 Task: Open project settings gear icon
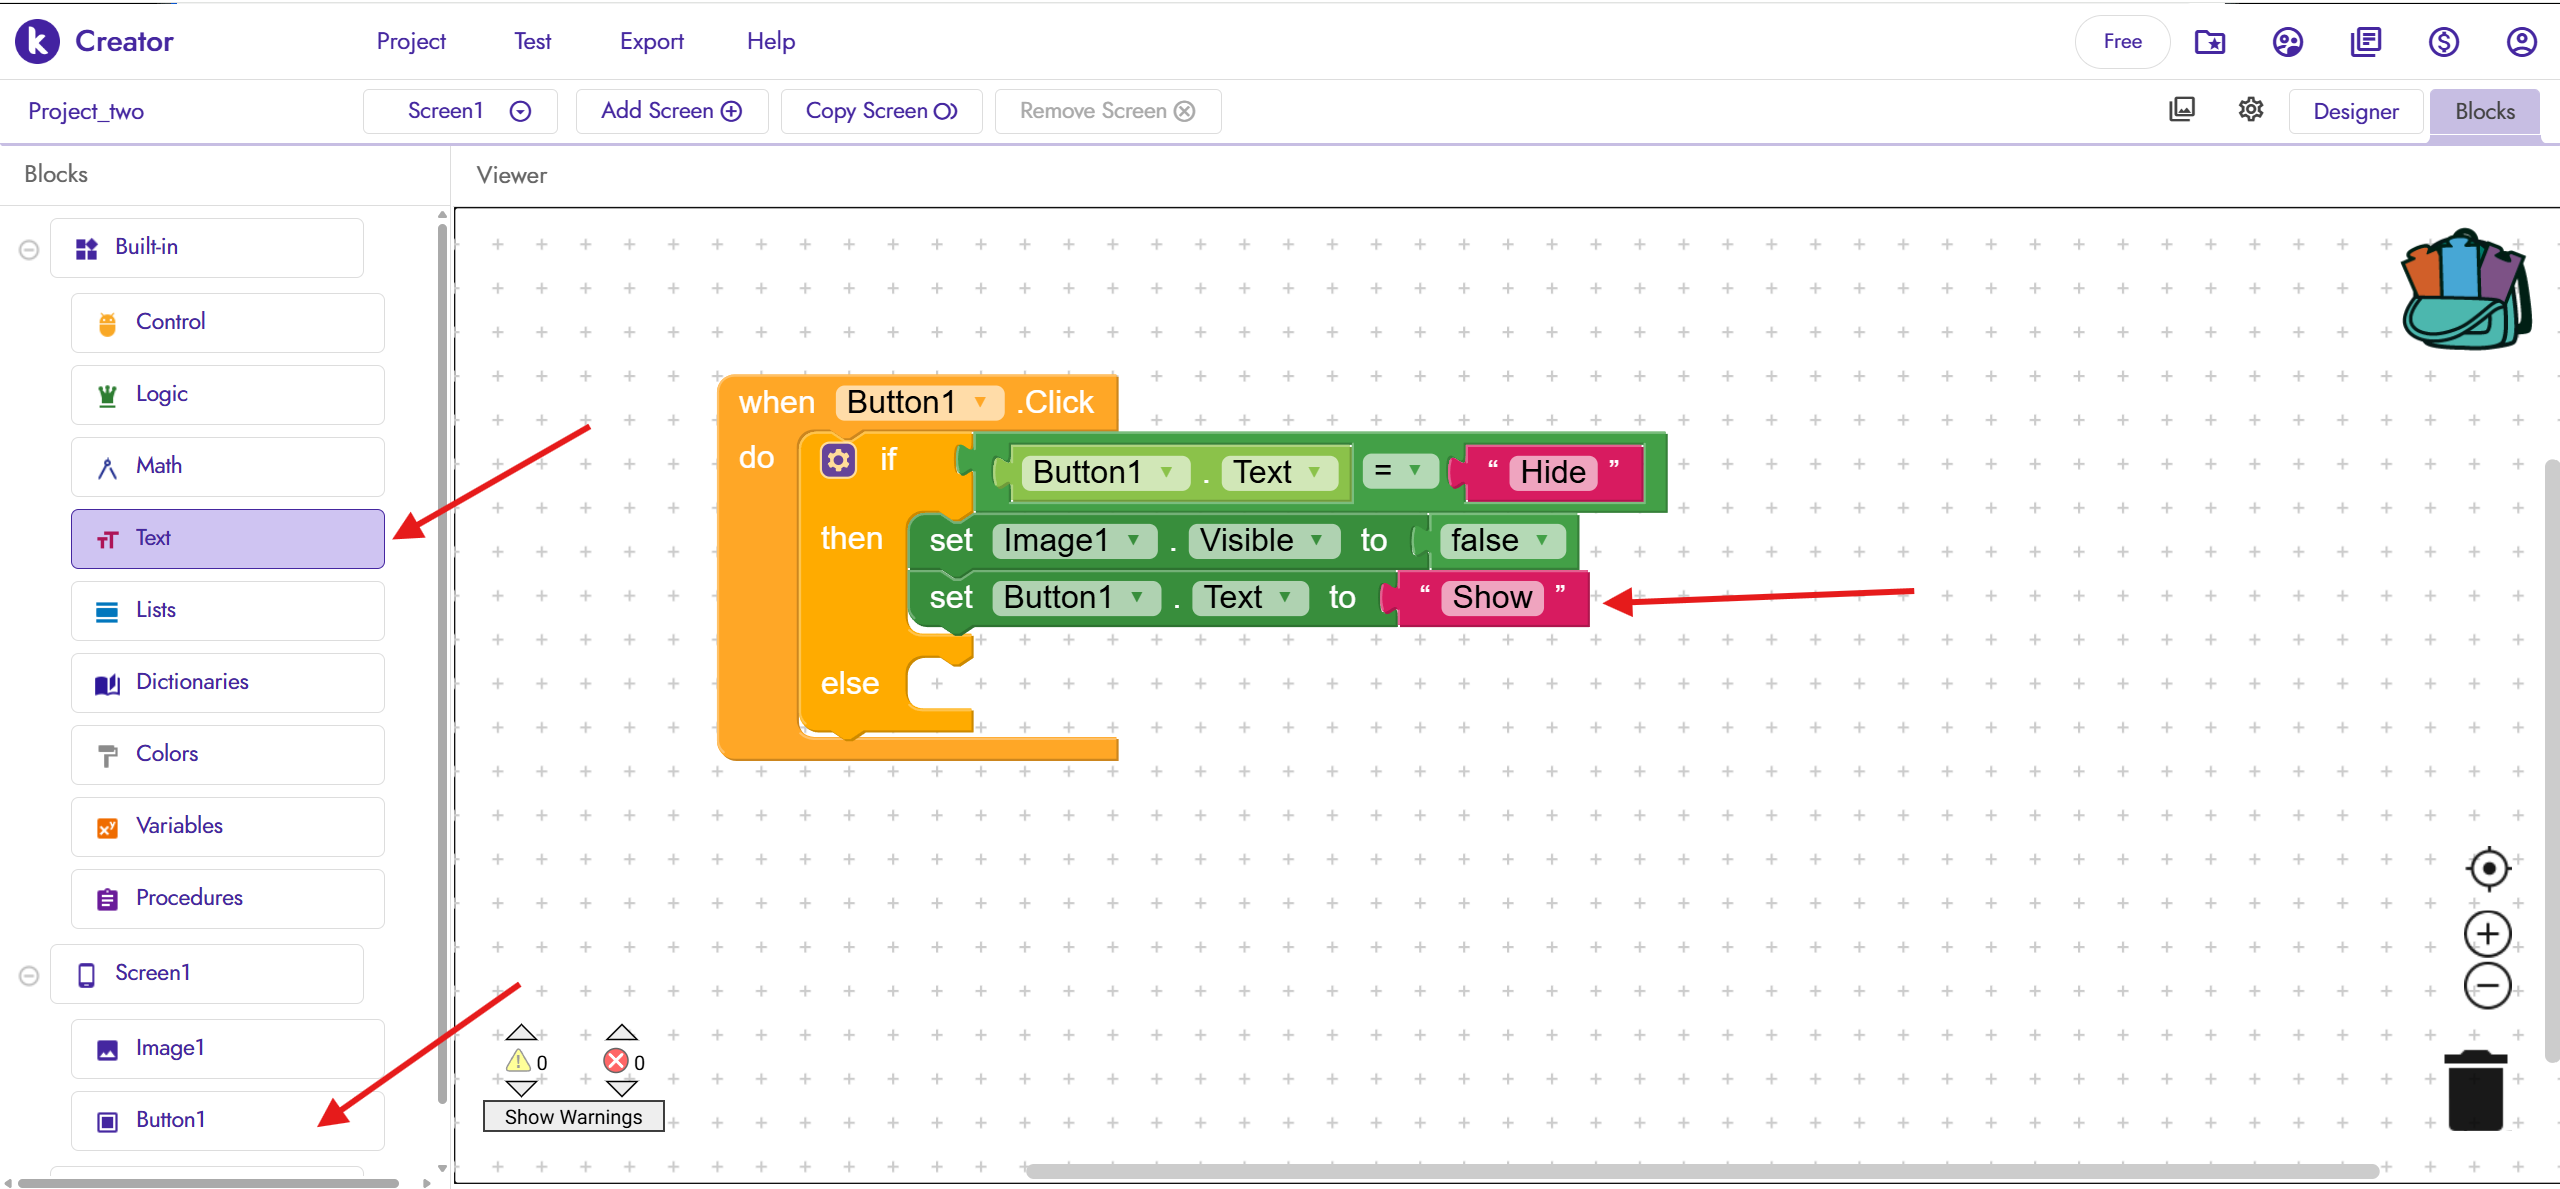coord(2250,110)
